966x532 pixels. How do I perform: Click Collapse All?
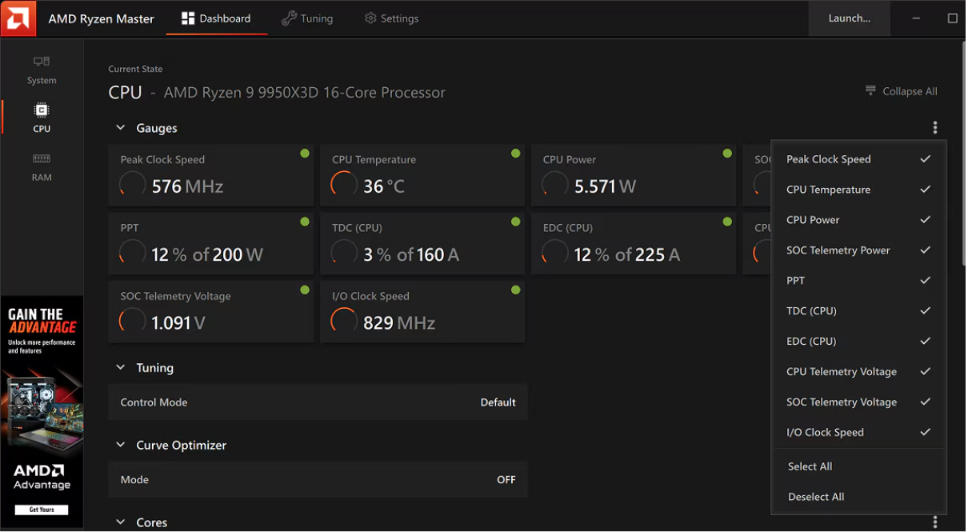(x=901, y=91)
